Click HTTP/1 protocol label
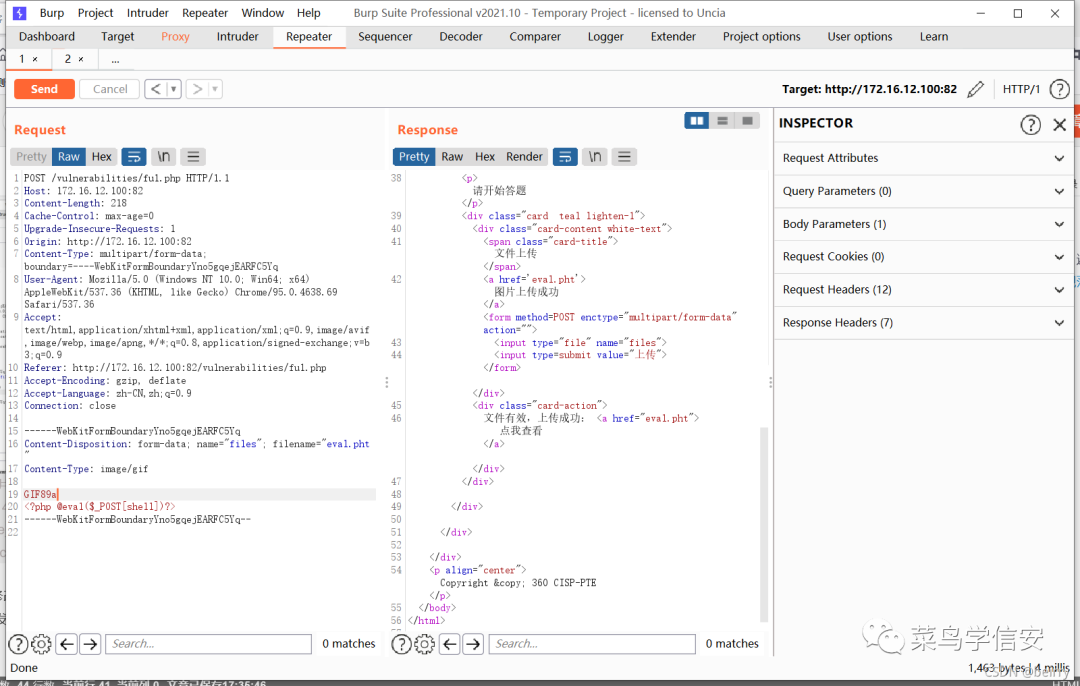 click(1021, 89)
